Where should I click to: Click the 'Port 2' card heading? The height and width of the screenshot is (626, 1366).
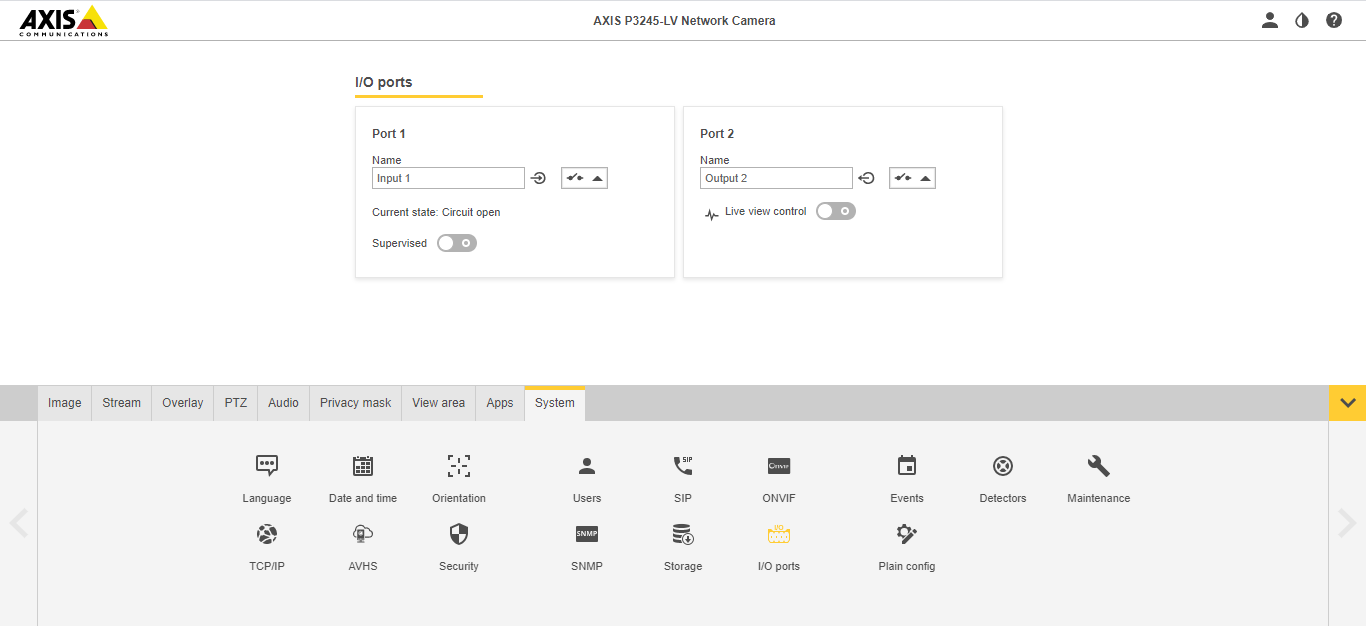717,133
